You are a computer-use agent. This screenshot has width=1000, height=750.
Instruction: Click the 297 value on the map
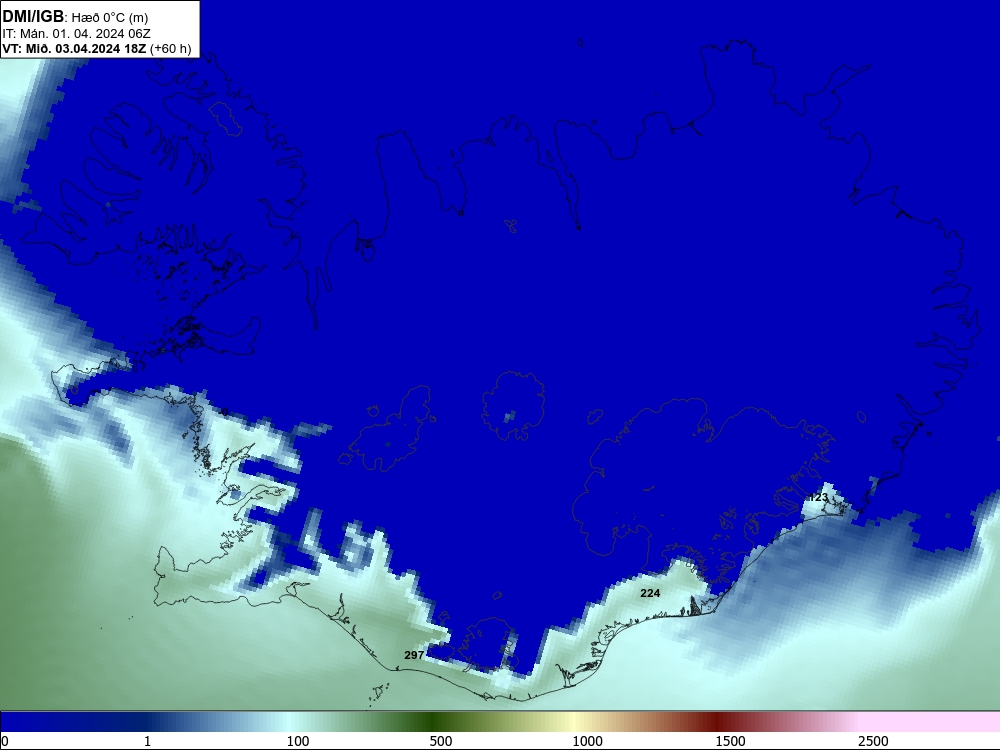coord(414,655)
